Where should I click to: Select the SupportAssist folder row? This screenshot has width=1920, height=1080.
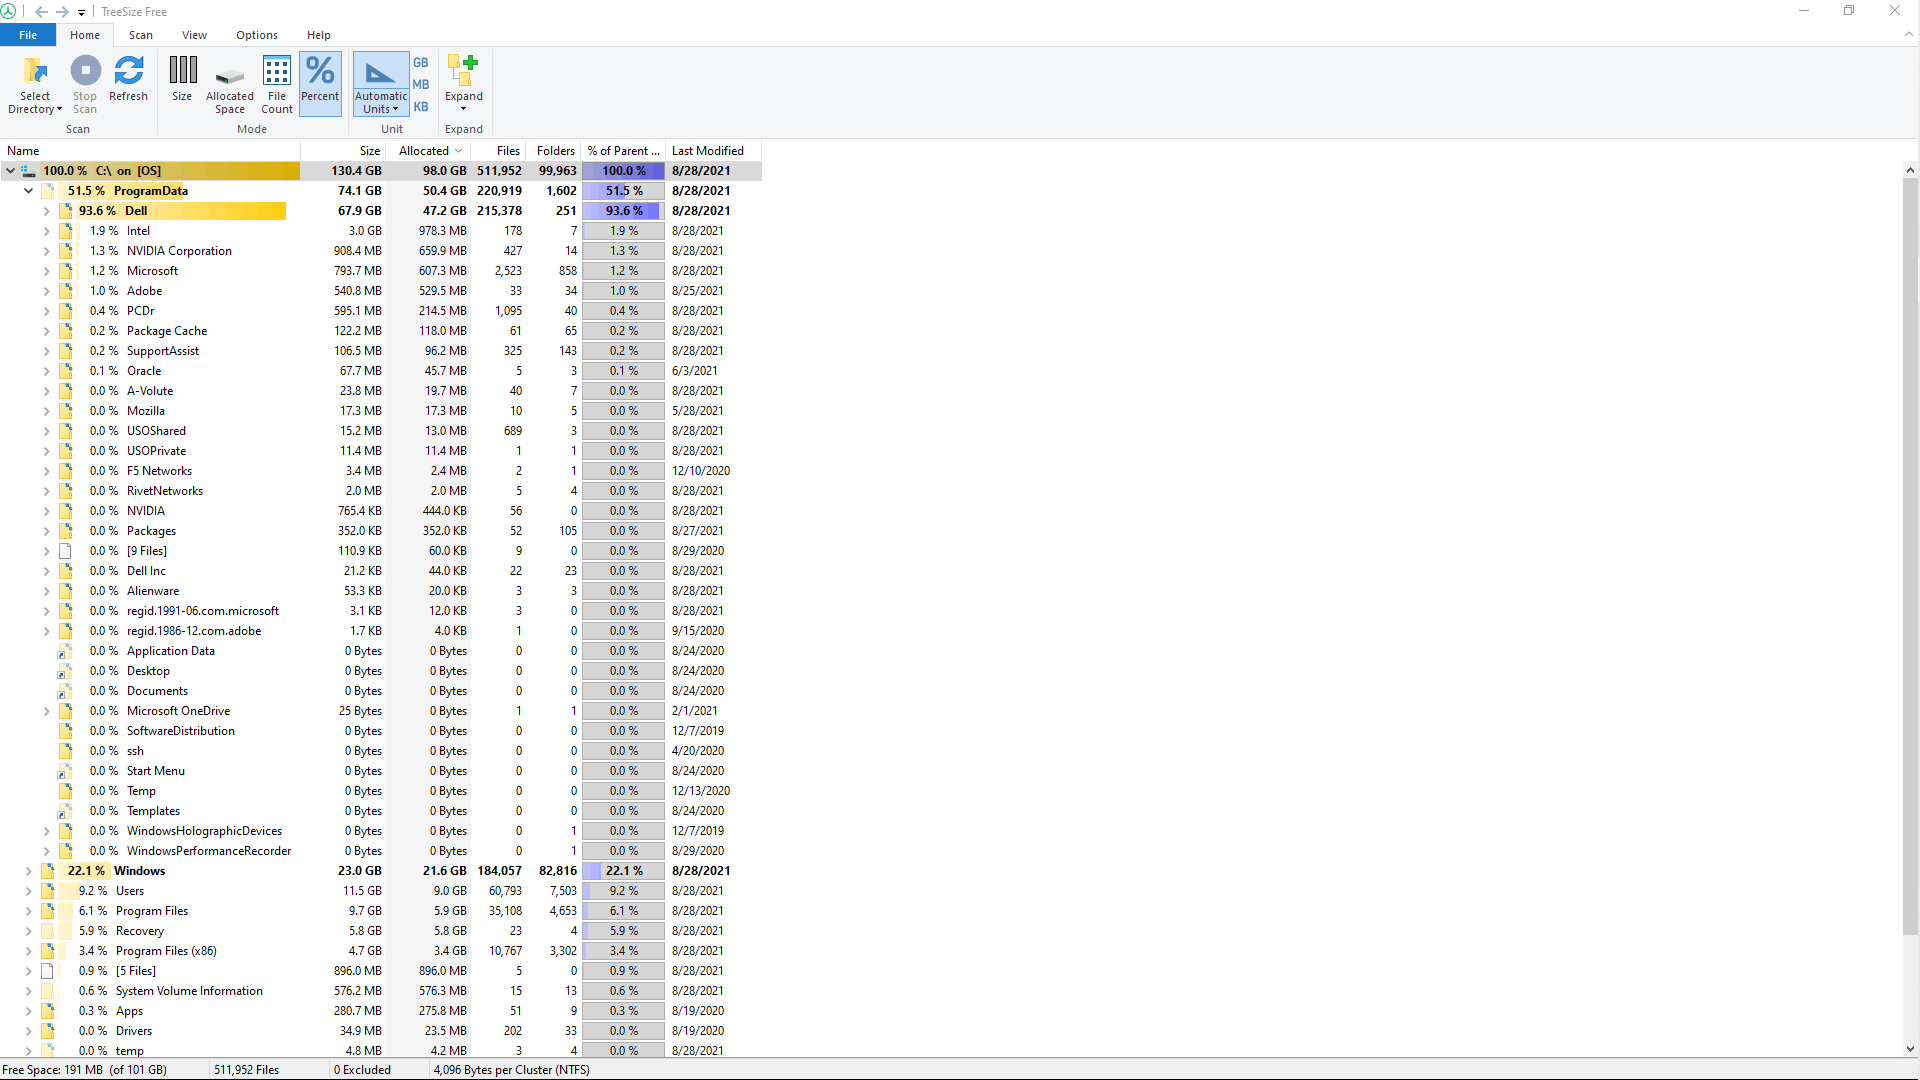coord(380,351)
